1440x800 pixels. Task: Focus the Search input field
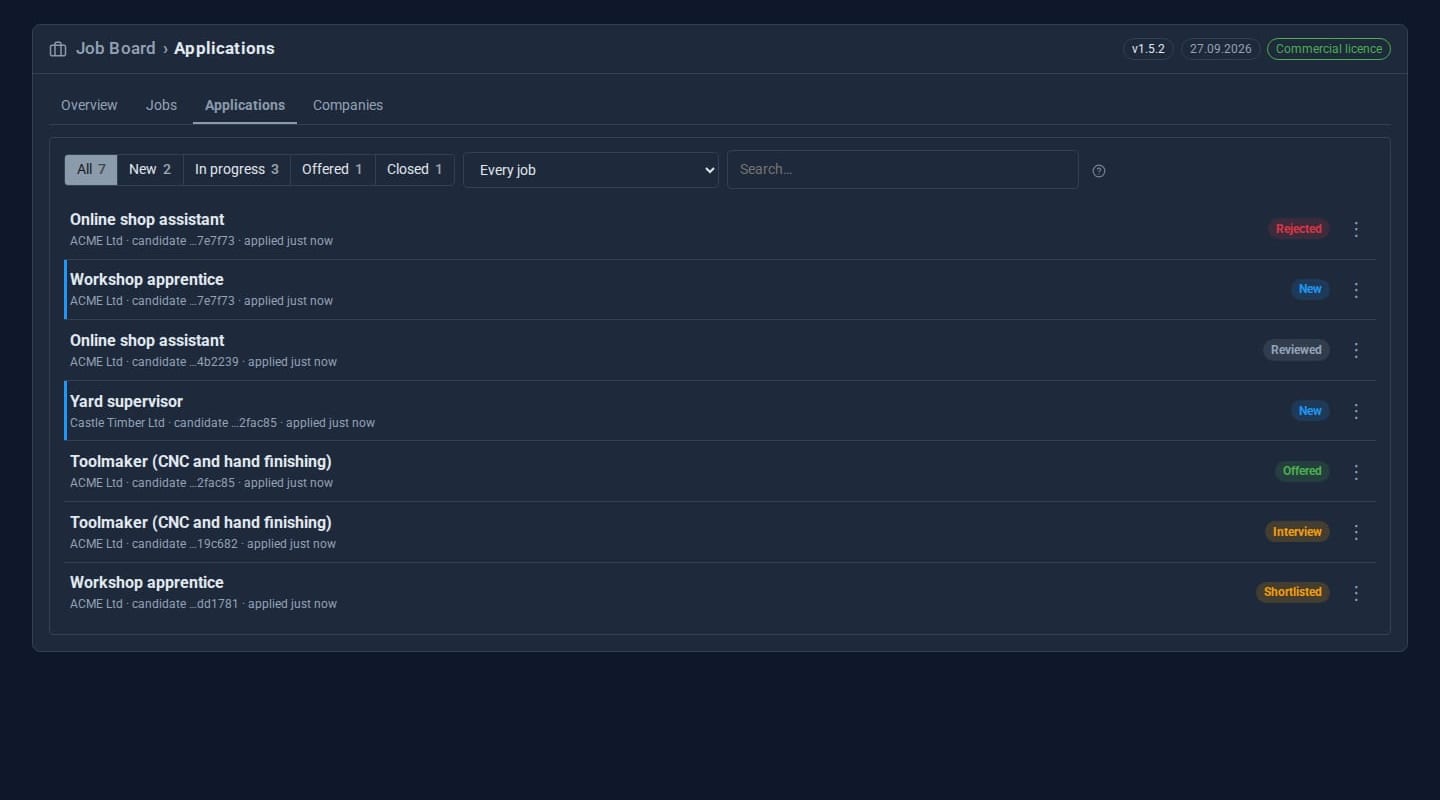(903, 170)
